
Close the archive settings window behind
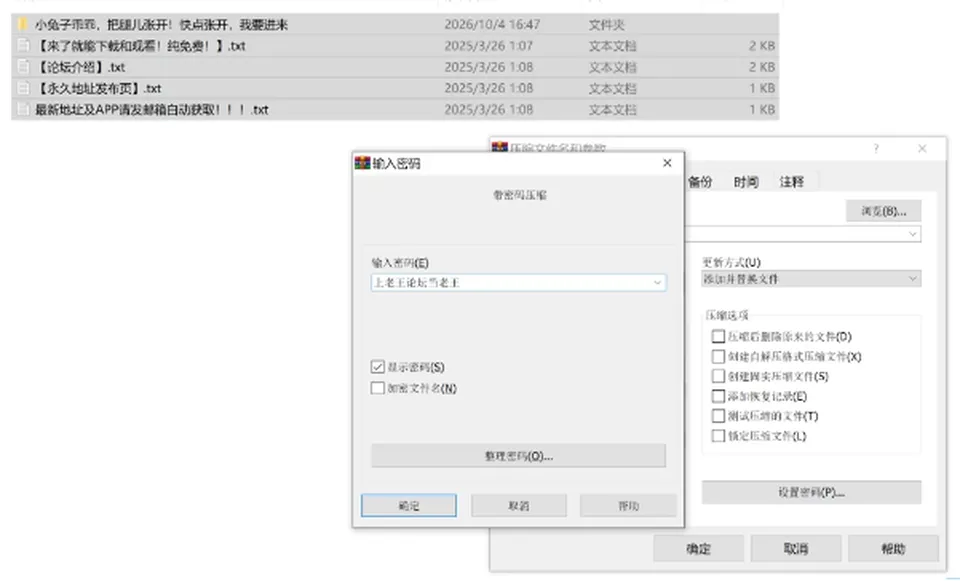click(x=922, y=148)
